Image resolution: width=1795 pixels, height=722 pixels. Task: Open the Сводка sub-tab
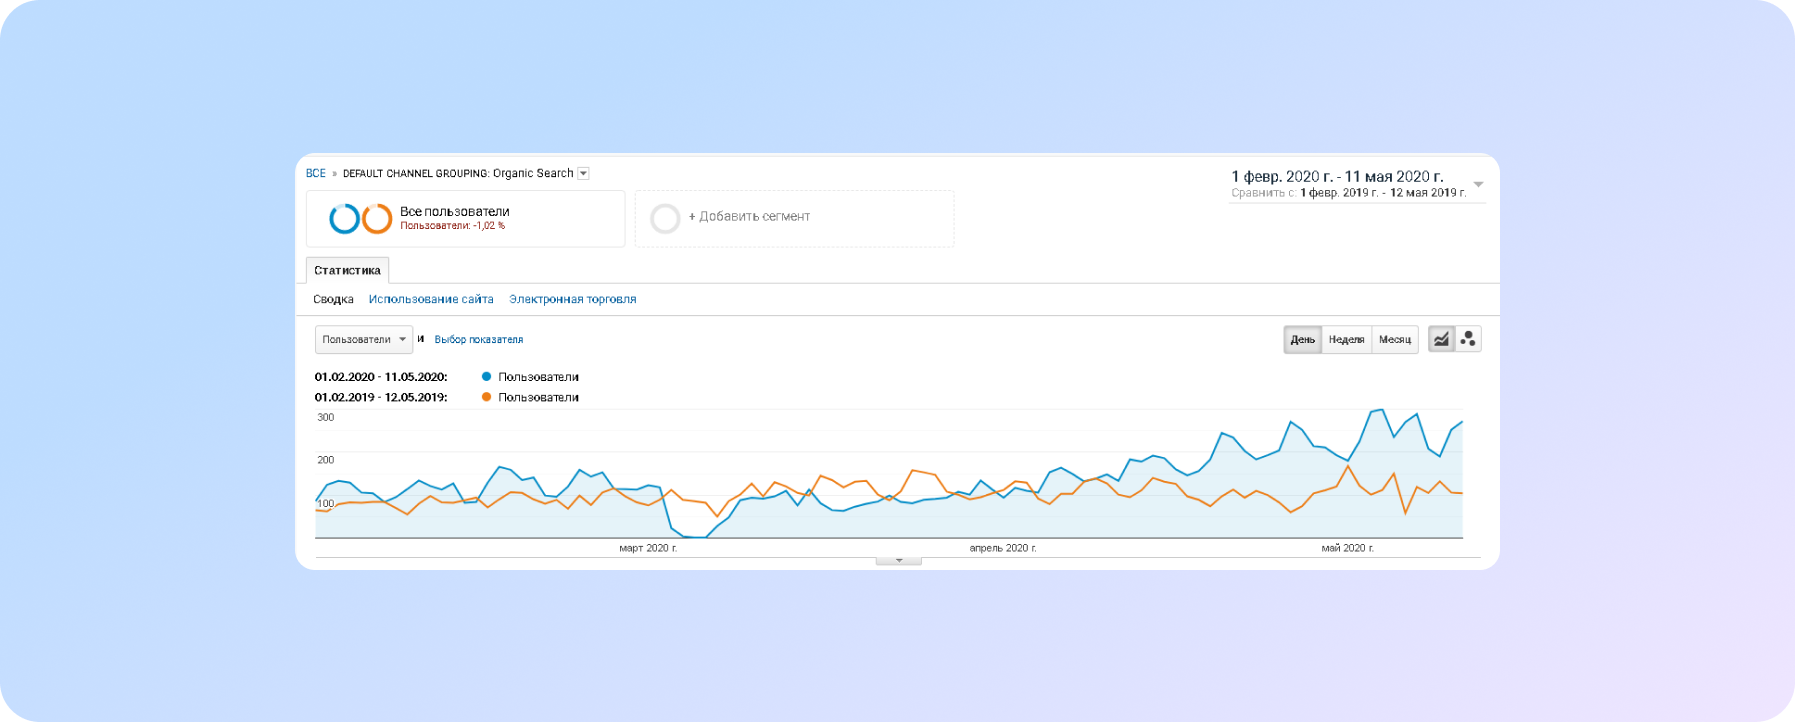(333, 299)
